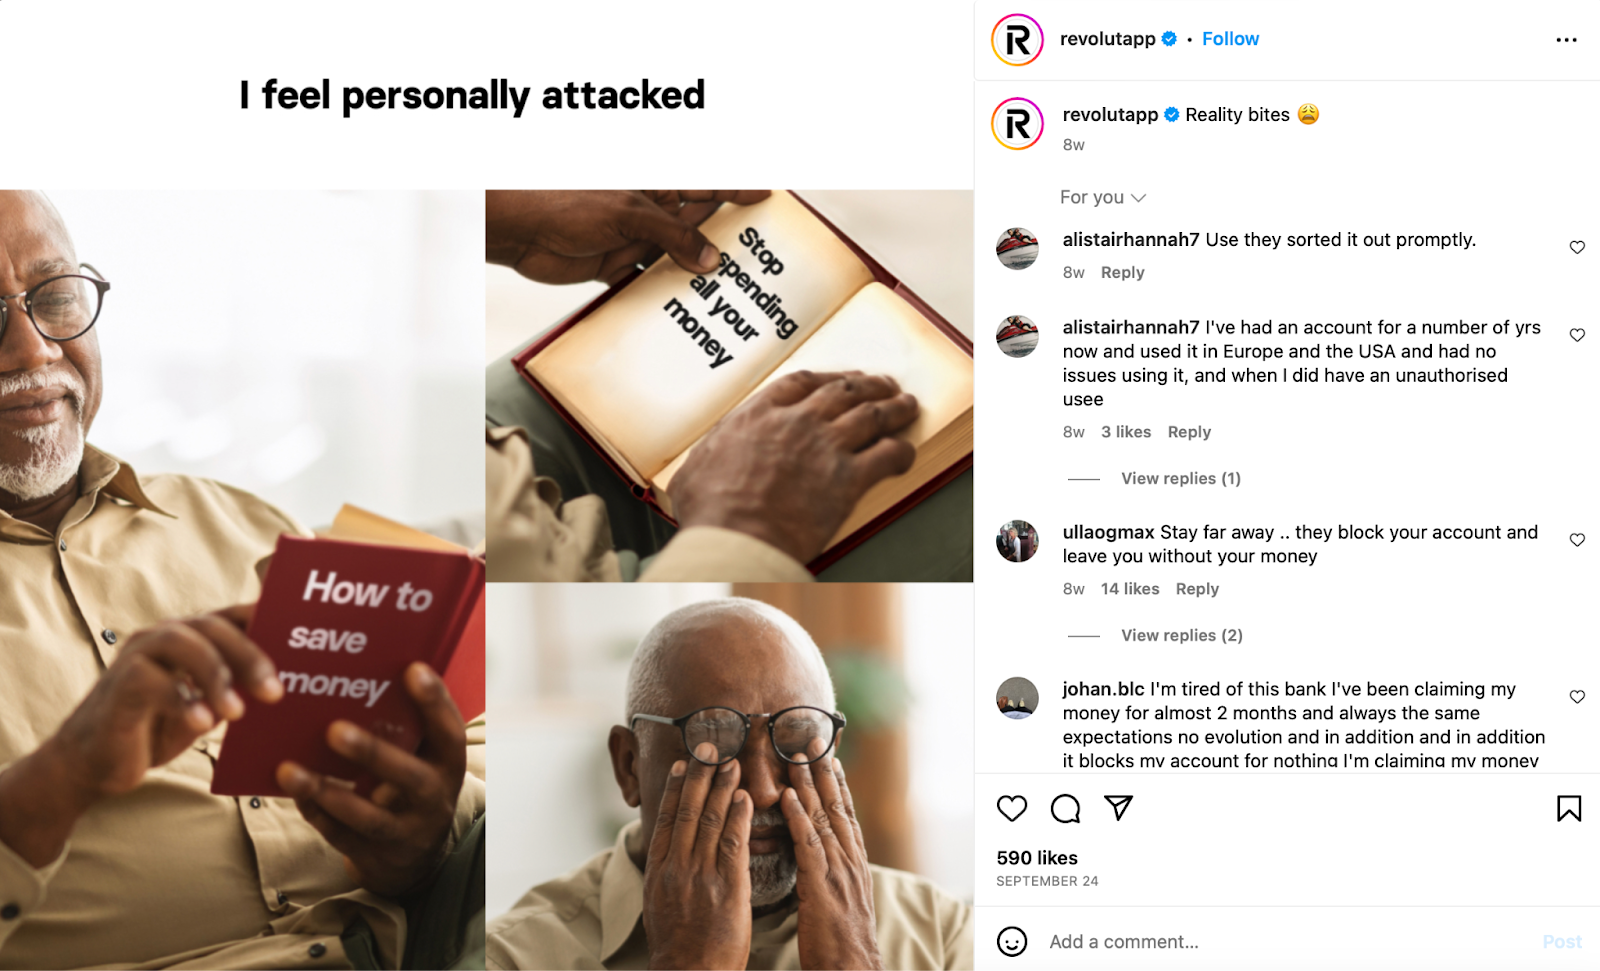Save the post with the bookmark icon
This screenshot has height=971, width=1600.
[1569, 808]
